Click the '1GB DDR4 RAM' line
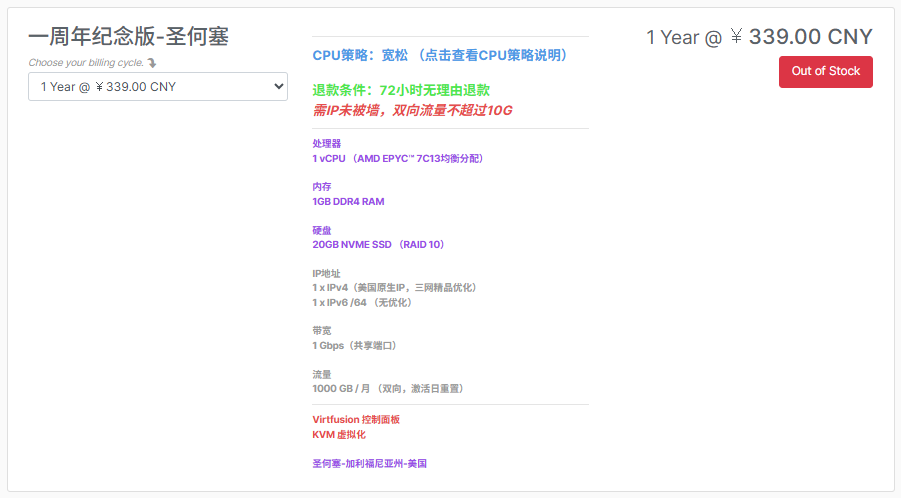Viewport: 901px width, 498px height. [348, 202]
